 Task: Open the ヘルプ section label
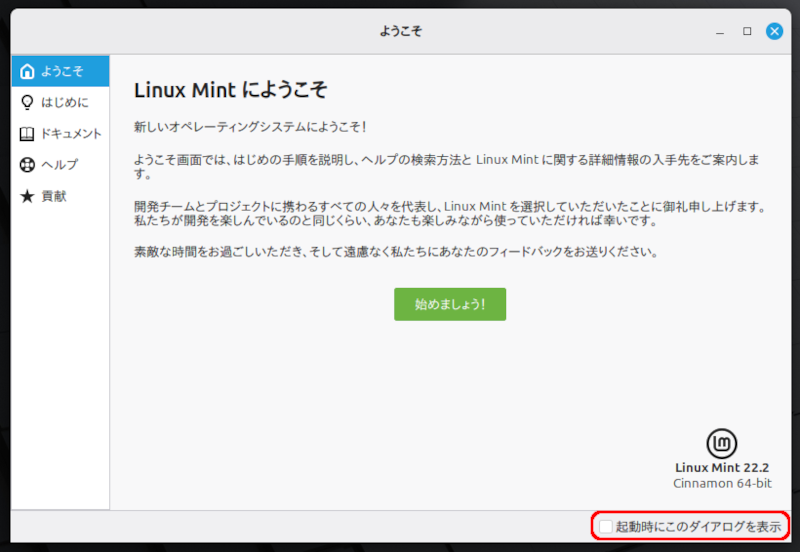60,165
